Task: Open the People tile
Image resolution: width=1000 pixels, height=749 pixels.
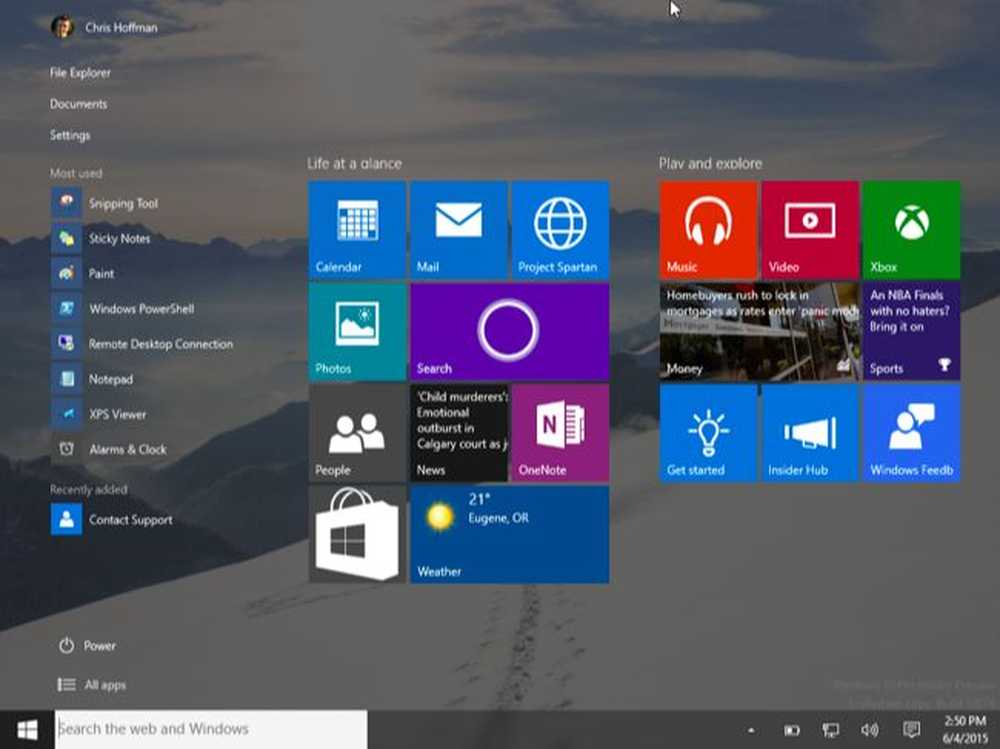Action: click(357, 433)
